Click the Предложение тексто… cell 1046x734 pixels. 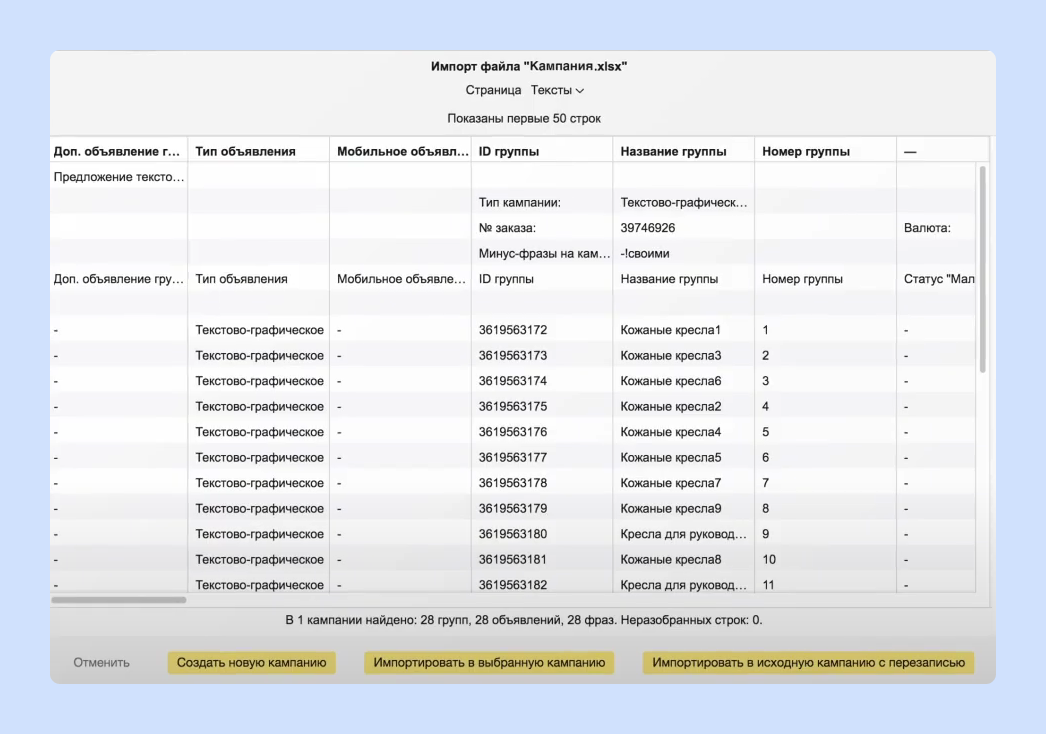[x=119, y=177]
